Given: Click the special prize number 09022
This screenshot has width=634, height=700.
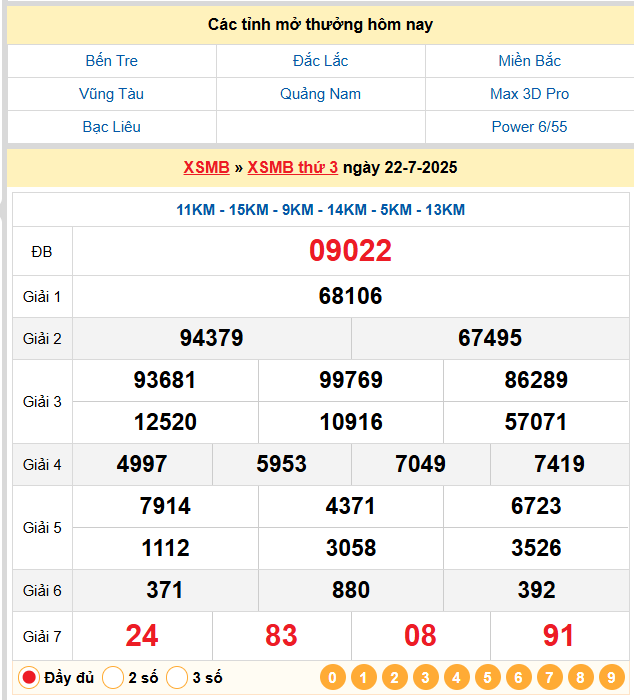Looking at the screenshot, I should coord(350,251).
